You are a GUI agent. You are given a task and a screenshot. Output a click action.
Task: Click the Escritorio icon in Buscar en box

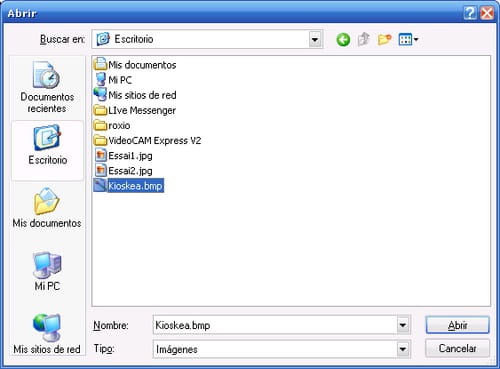point(103,39)
